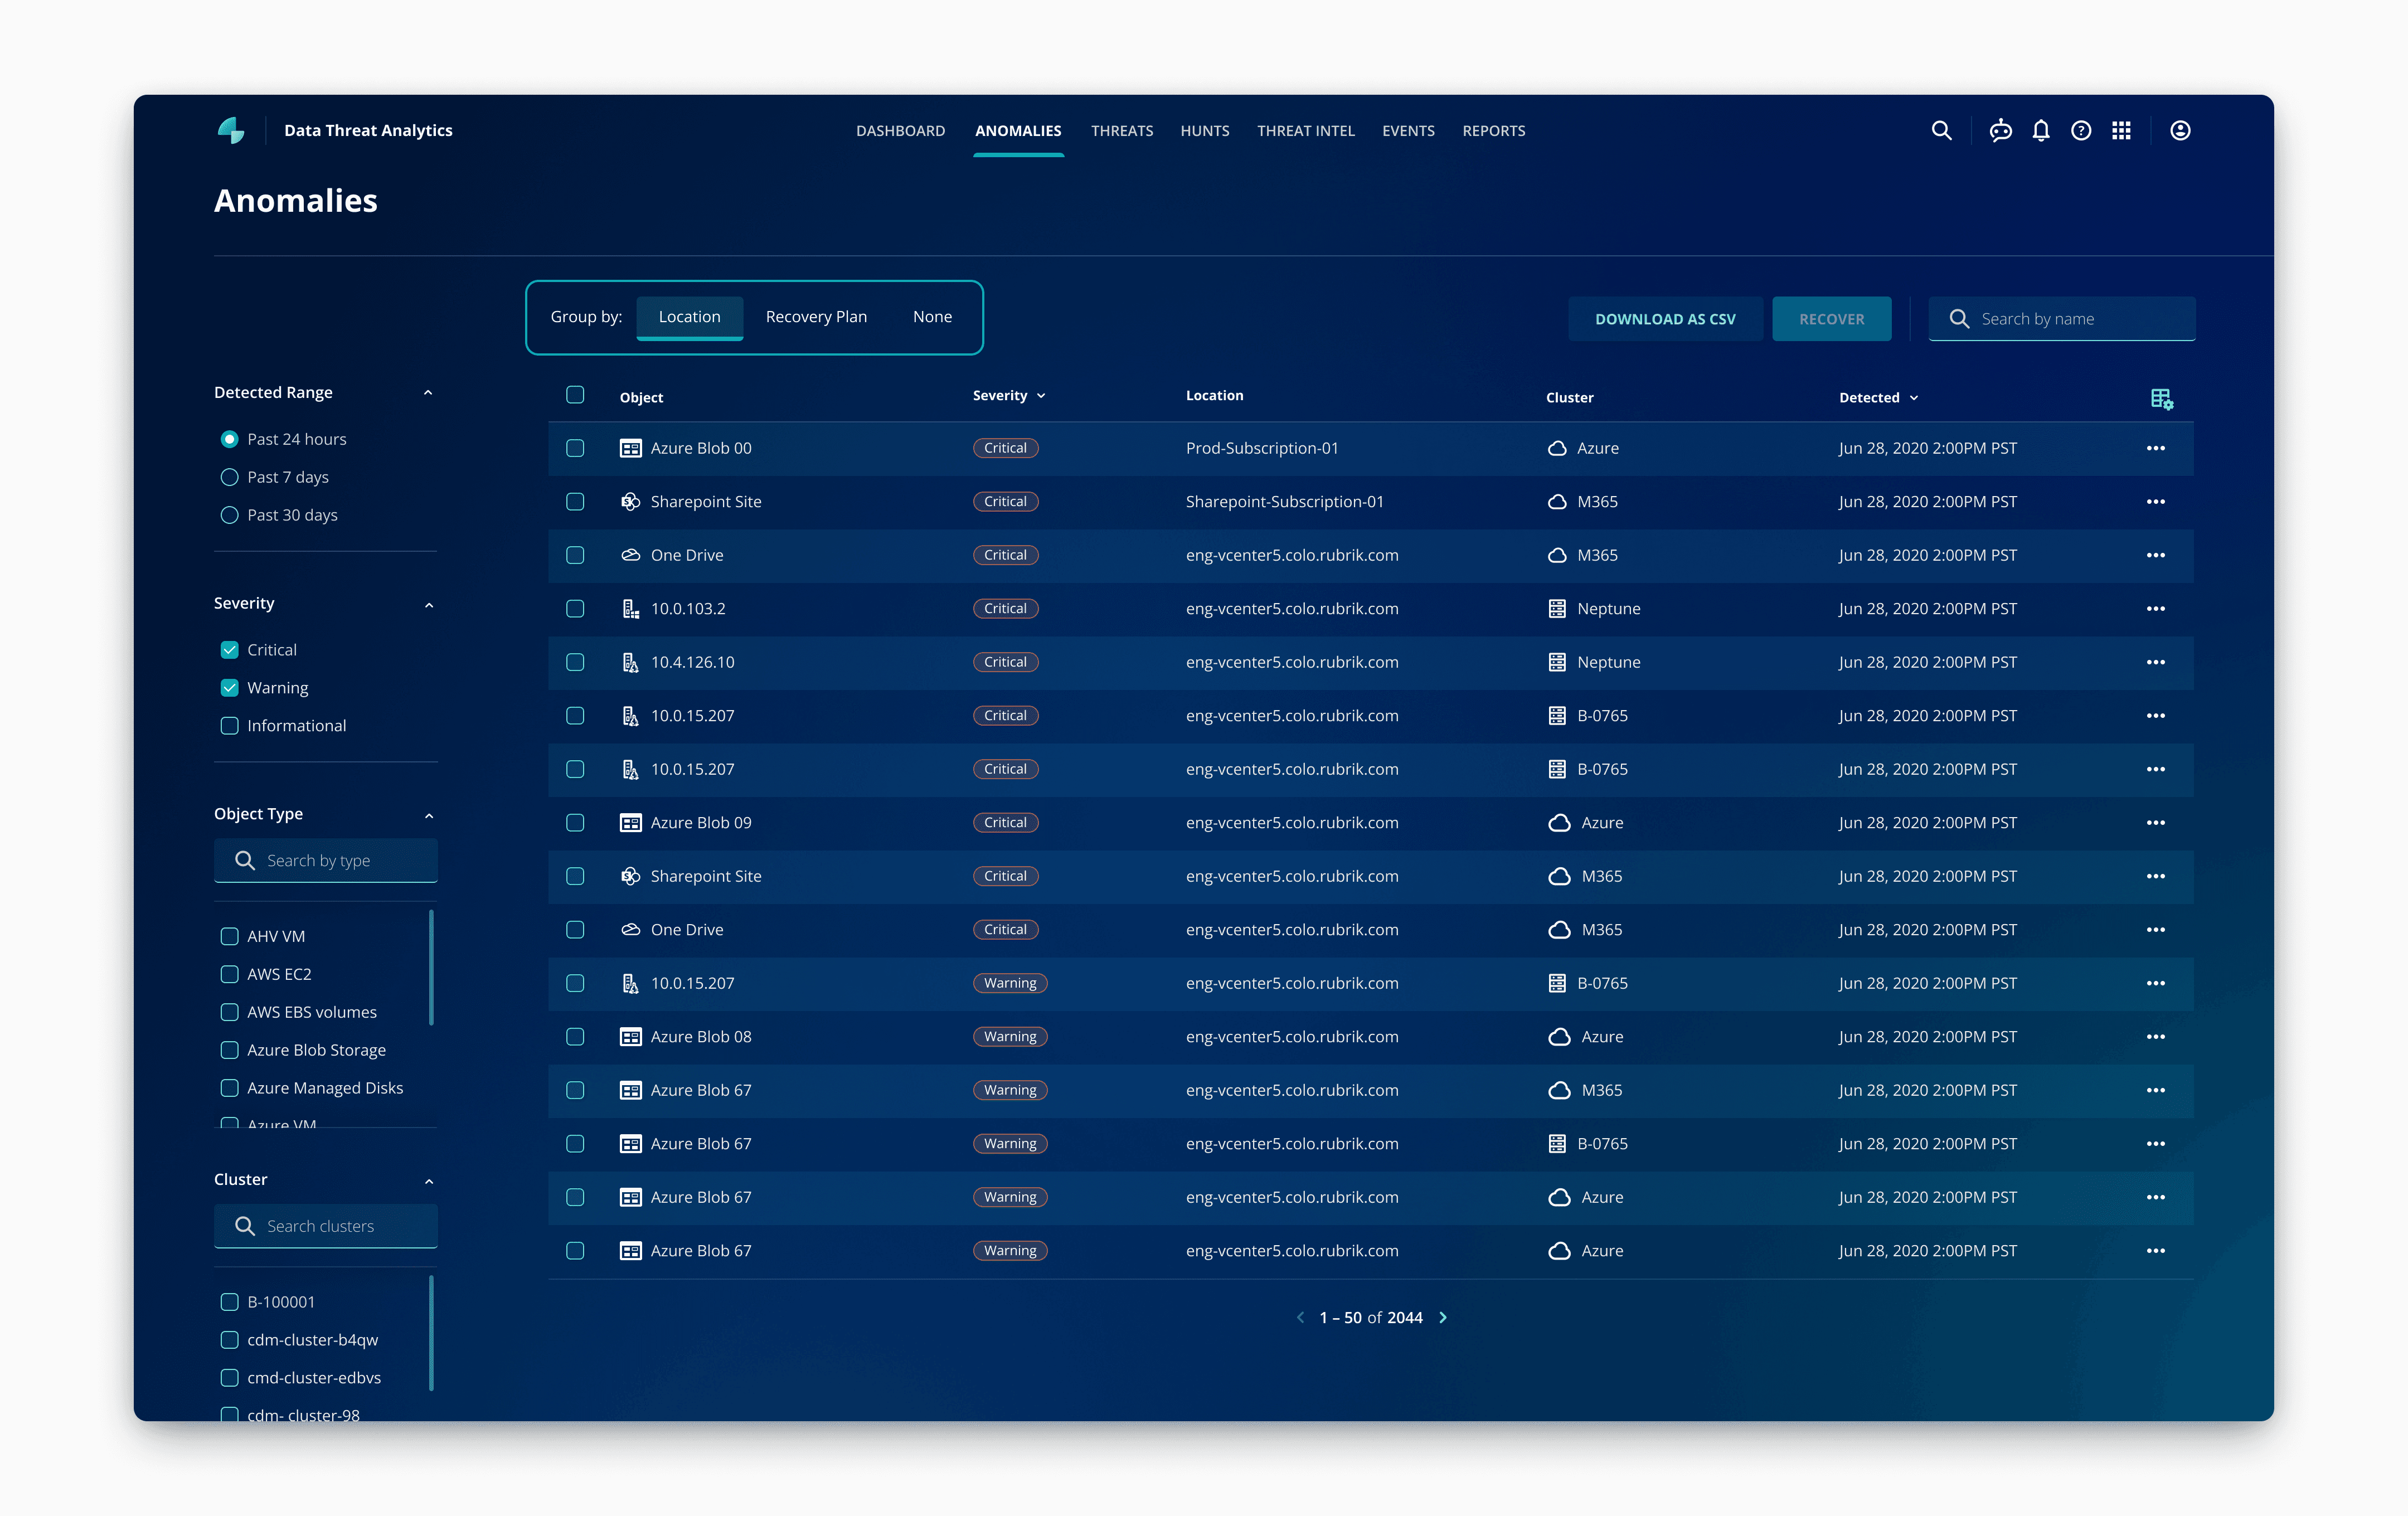Screen dimensions: 2408x1516
Task: Group by Recovery Plan
Action: pos(816,317)
